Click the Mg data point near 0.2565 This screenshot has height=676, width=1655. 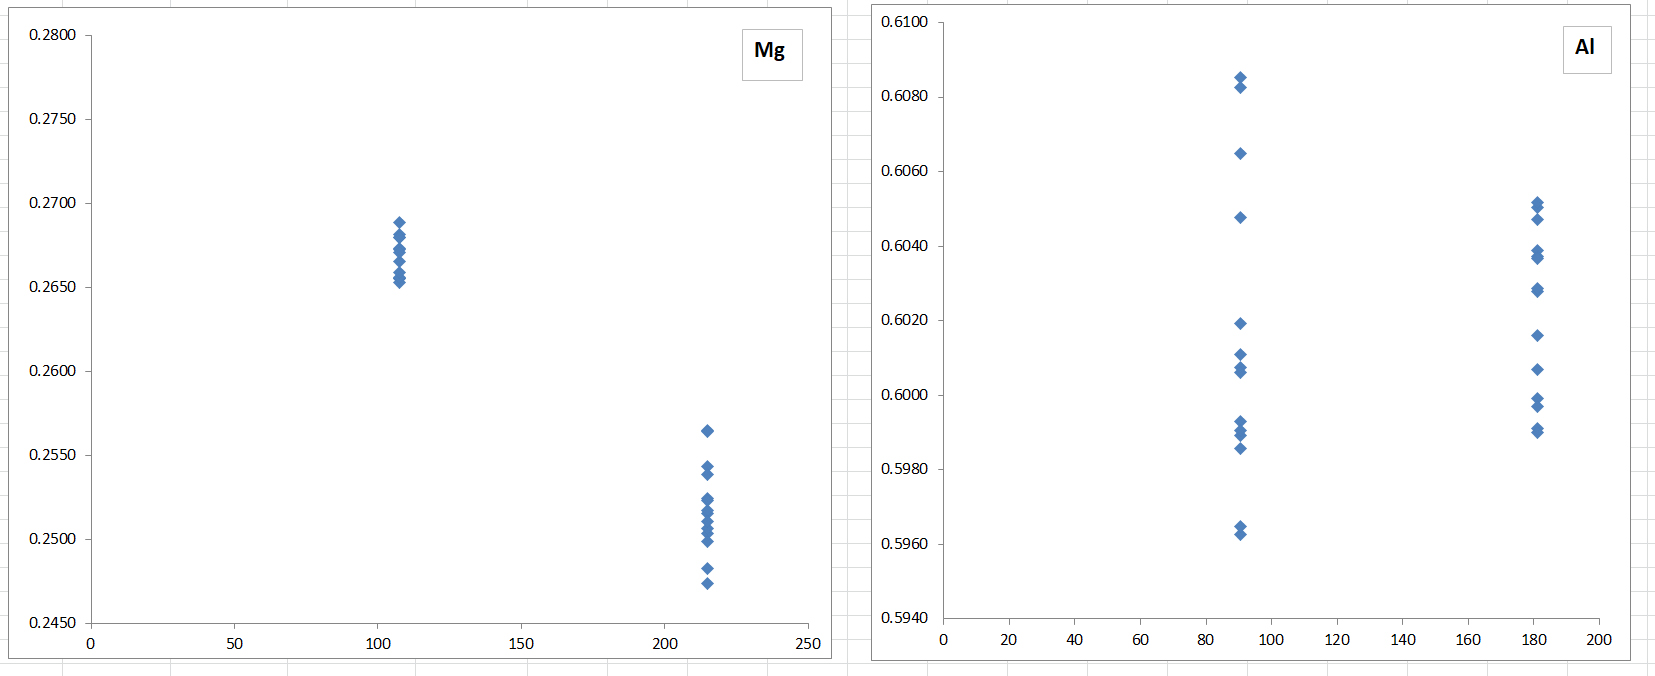(x=707, y=431)
